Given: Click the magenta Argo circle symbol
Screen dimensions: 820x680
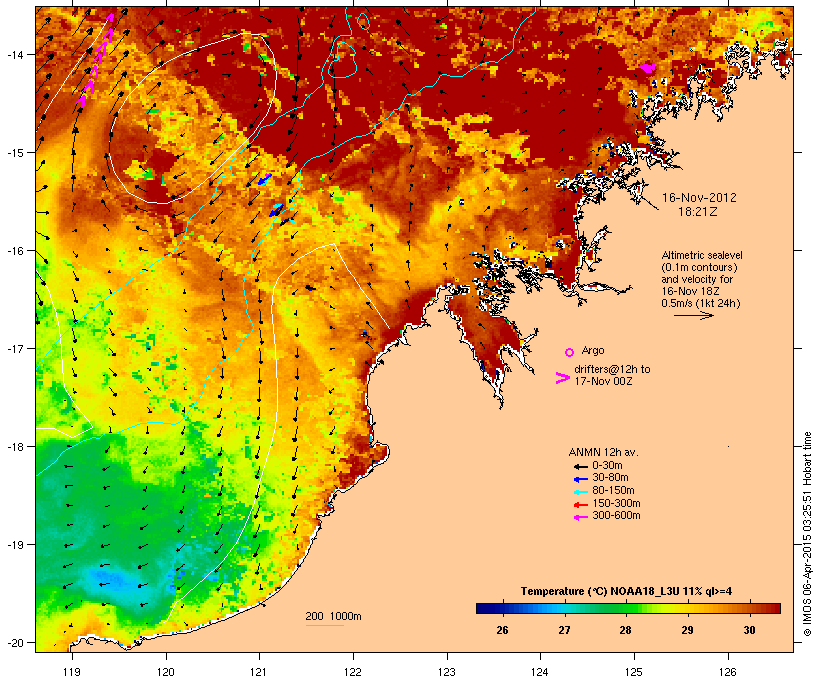Looking at the screenshot, I should (570, 352).
